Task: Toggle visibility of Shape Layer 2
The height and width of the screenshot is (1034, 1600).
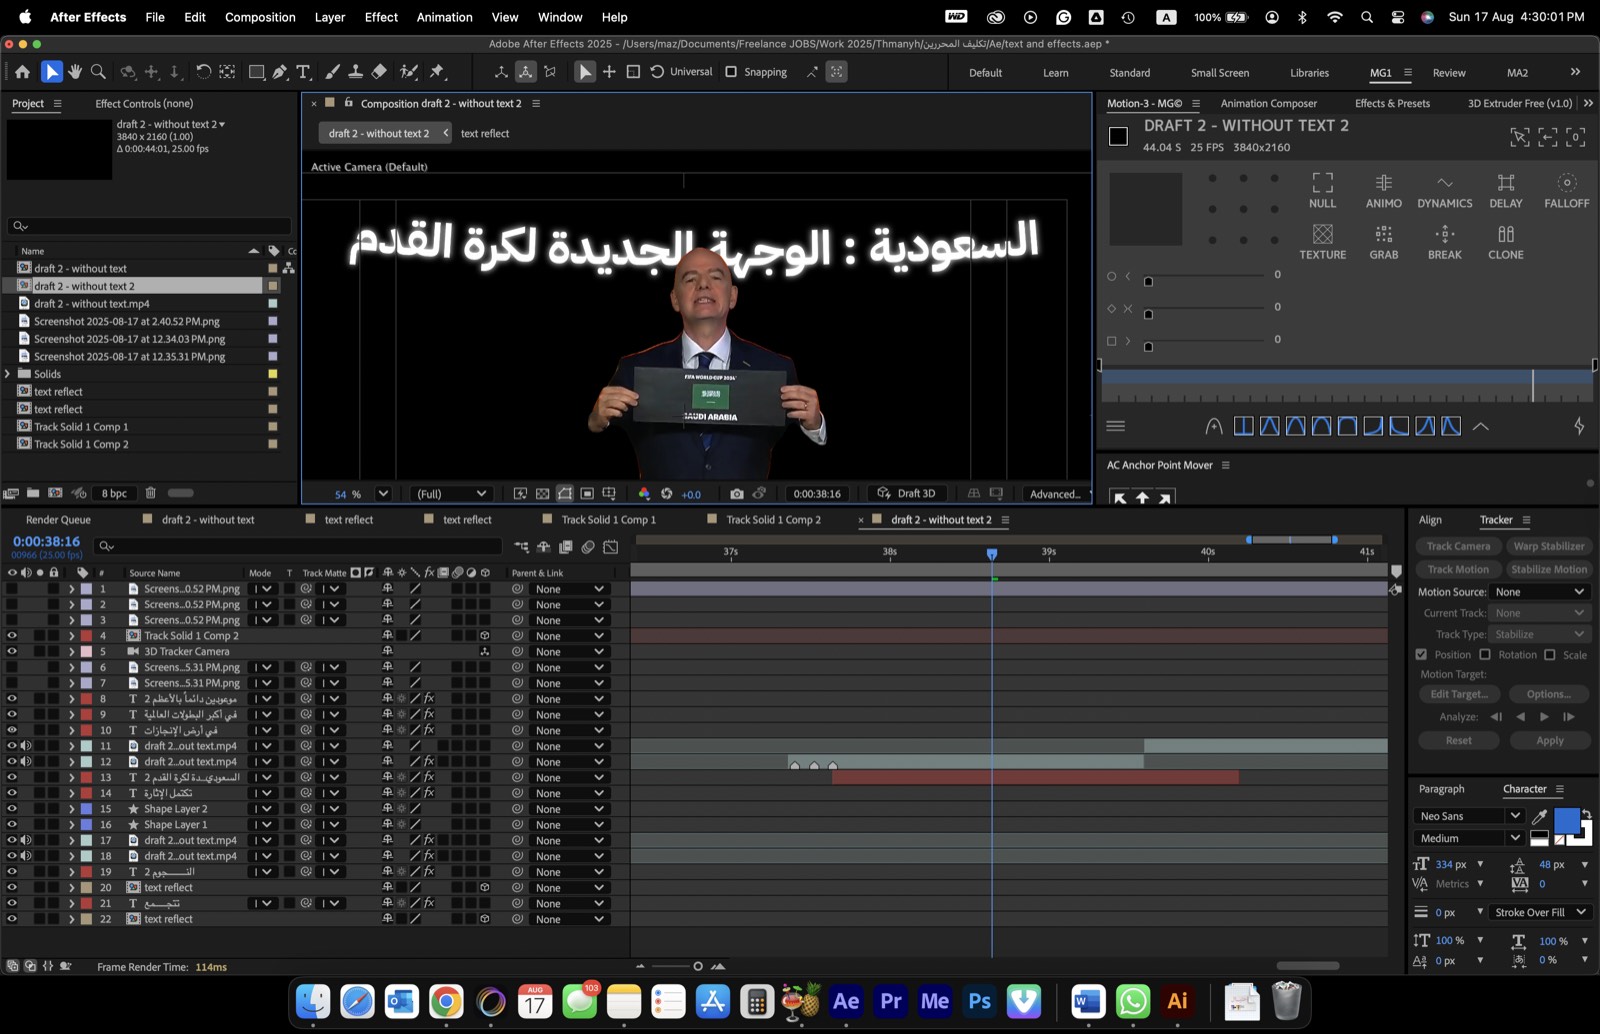Action: tap(12, 809)
